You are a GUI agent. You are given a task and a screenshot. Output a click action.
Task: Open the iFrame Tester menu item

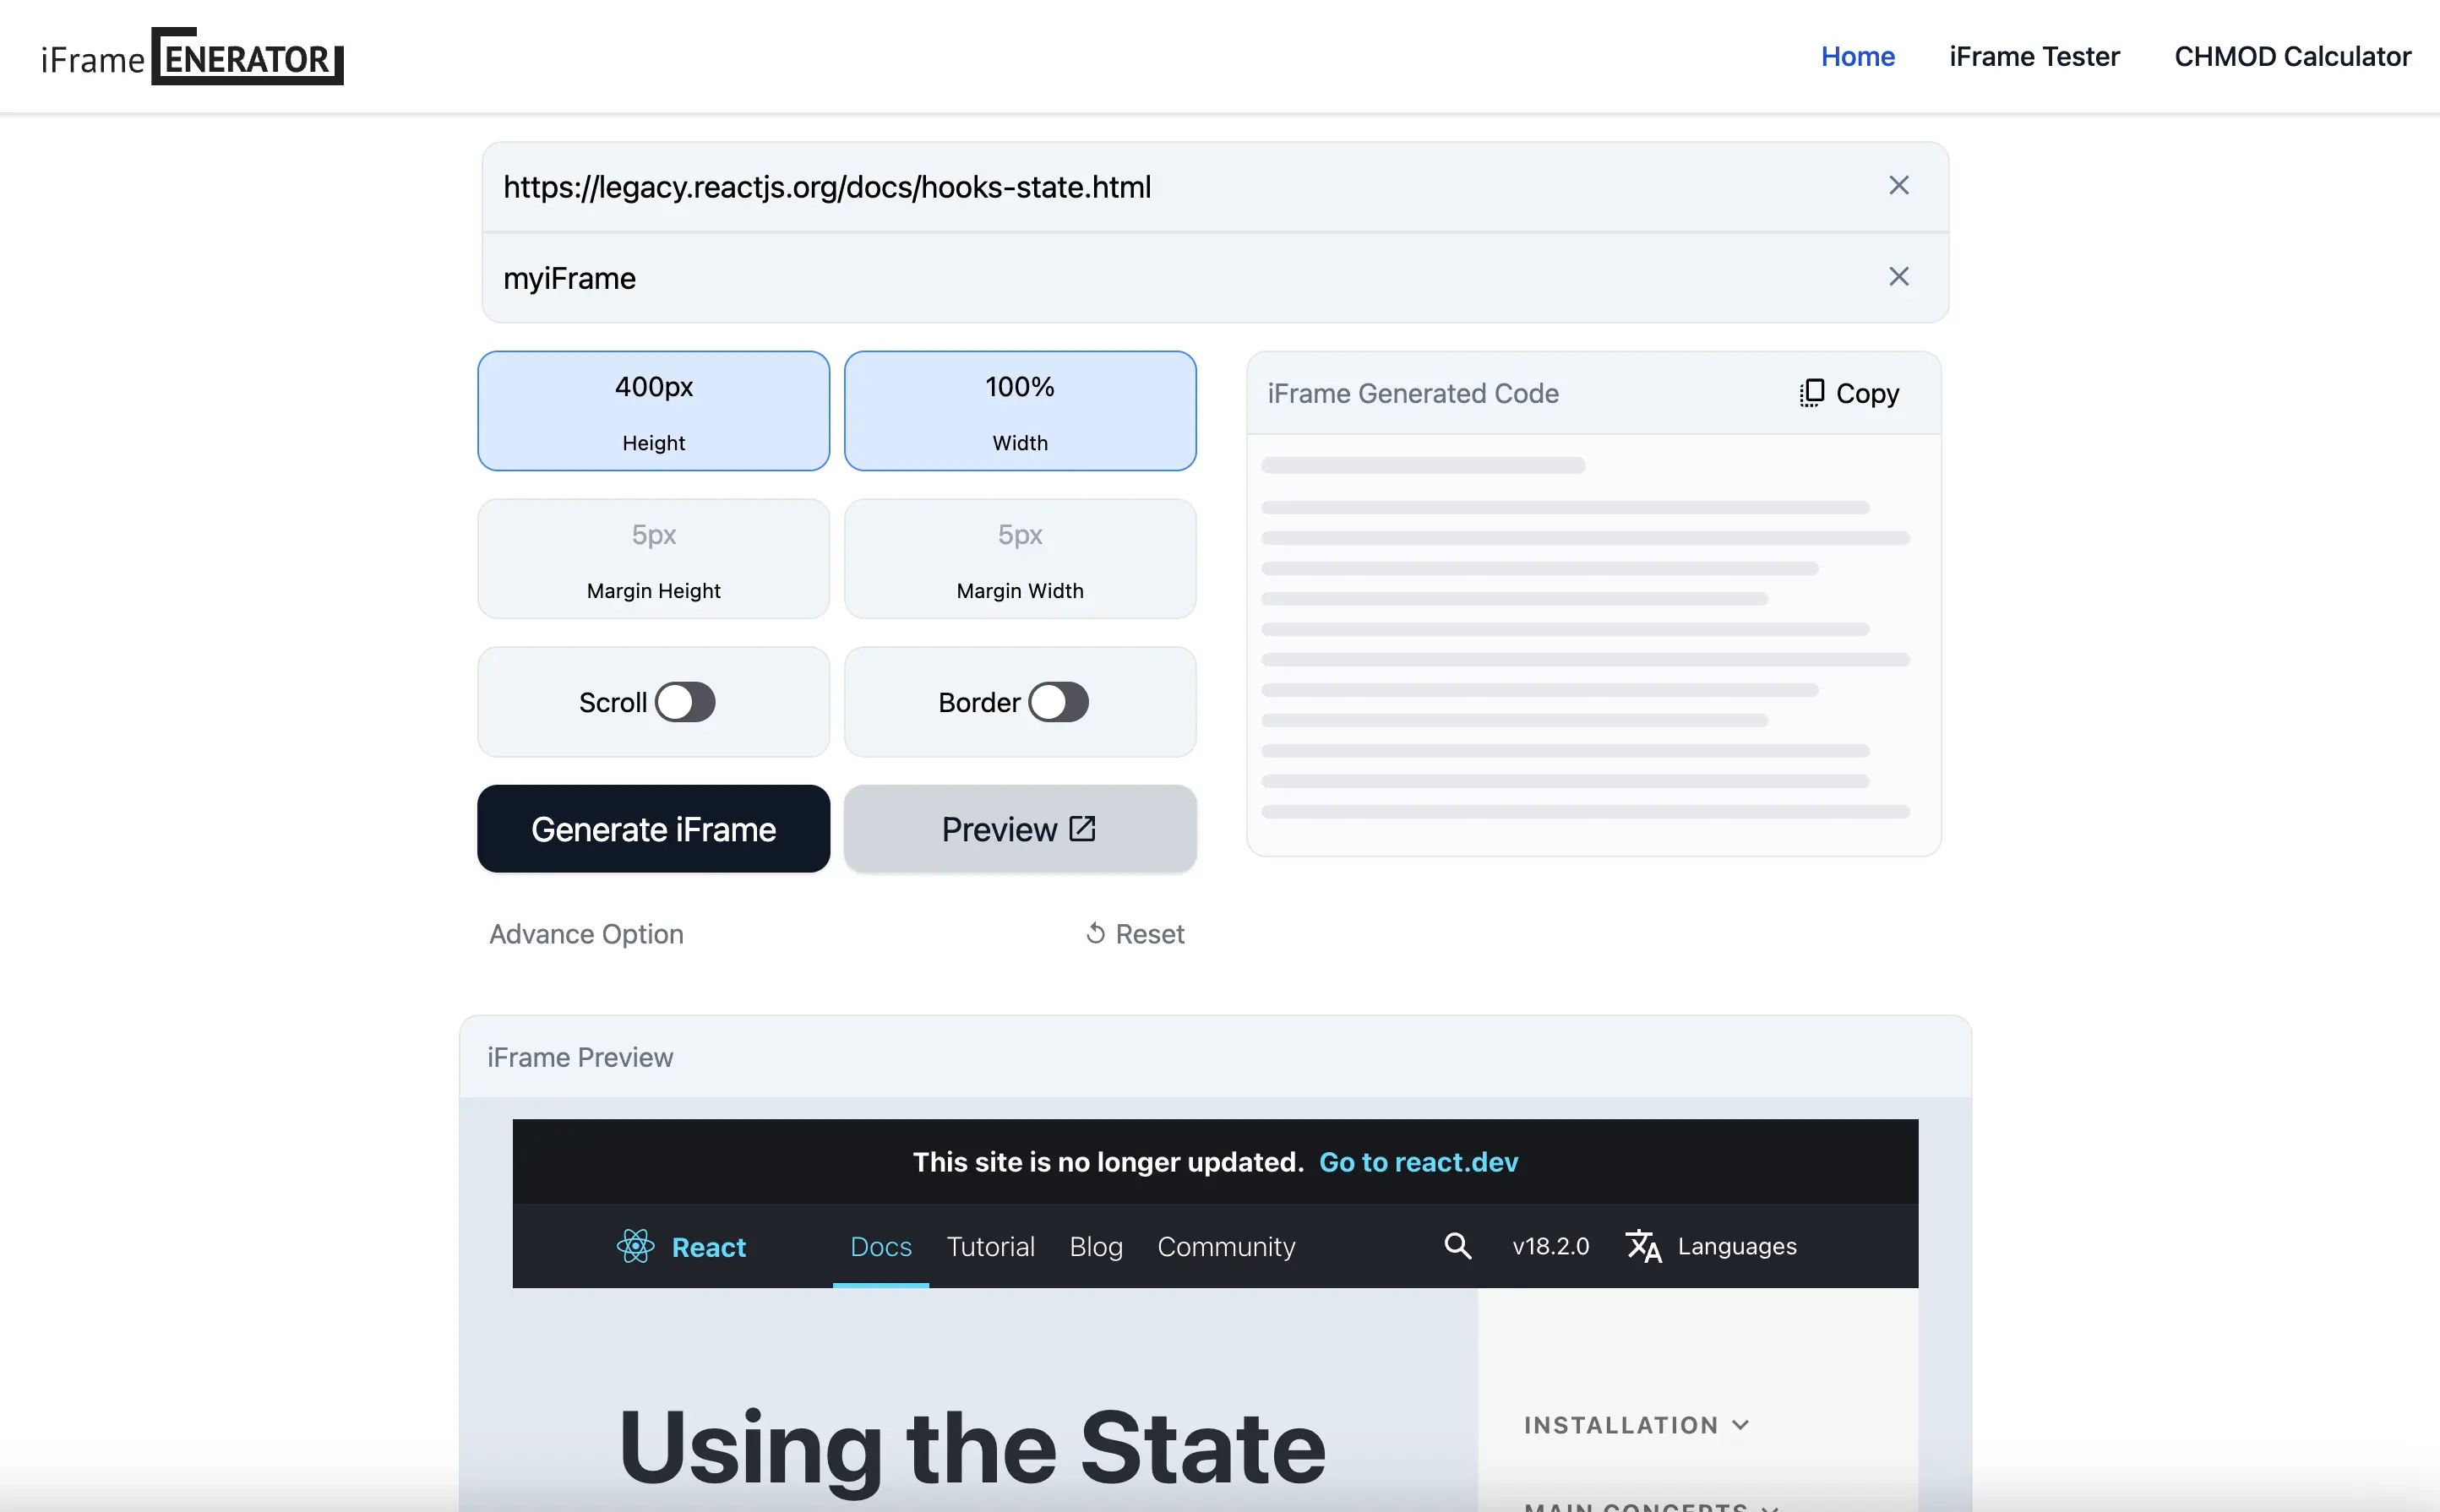point(2034,56)
